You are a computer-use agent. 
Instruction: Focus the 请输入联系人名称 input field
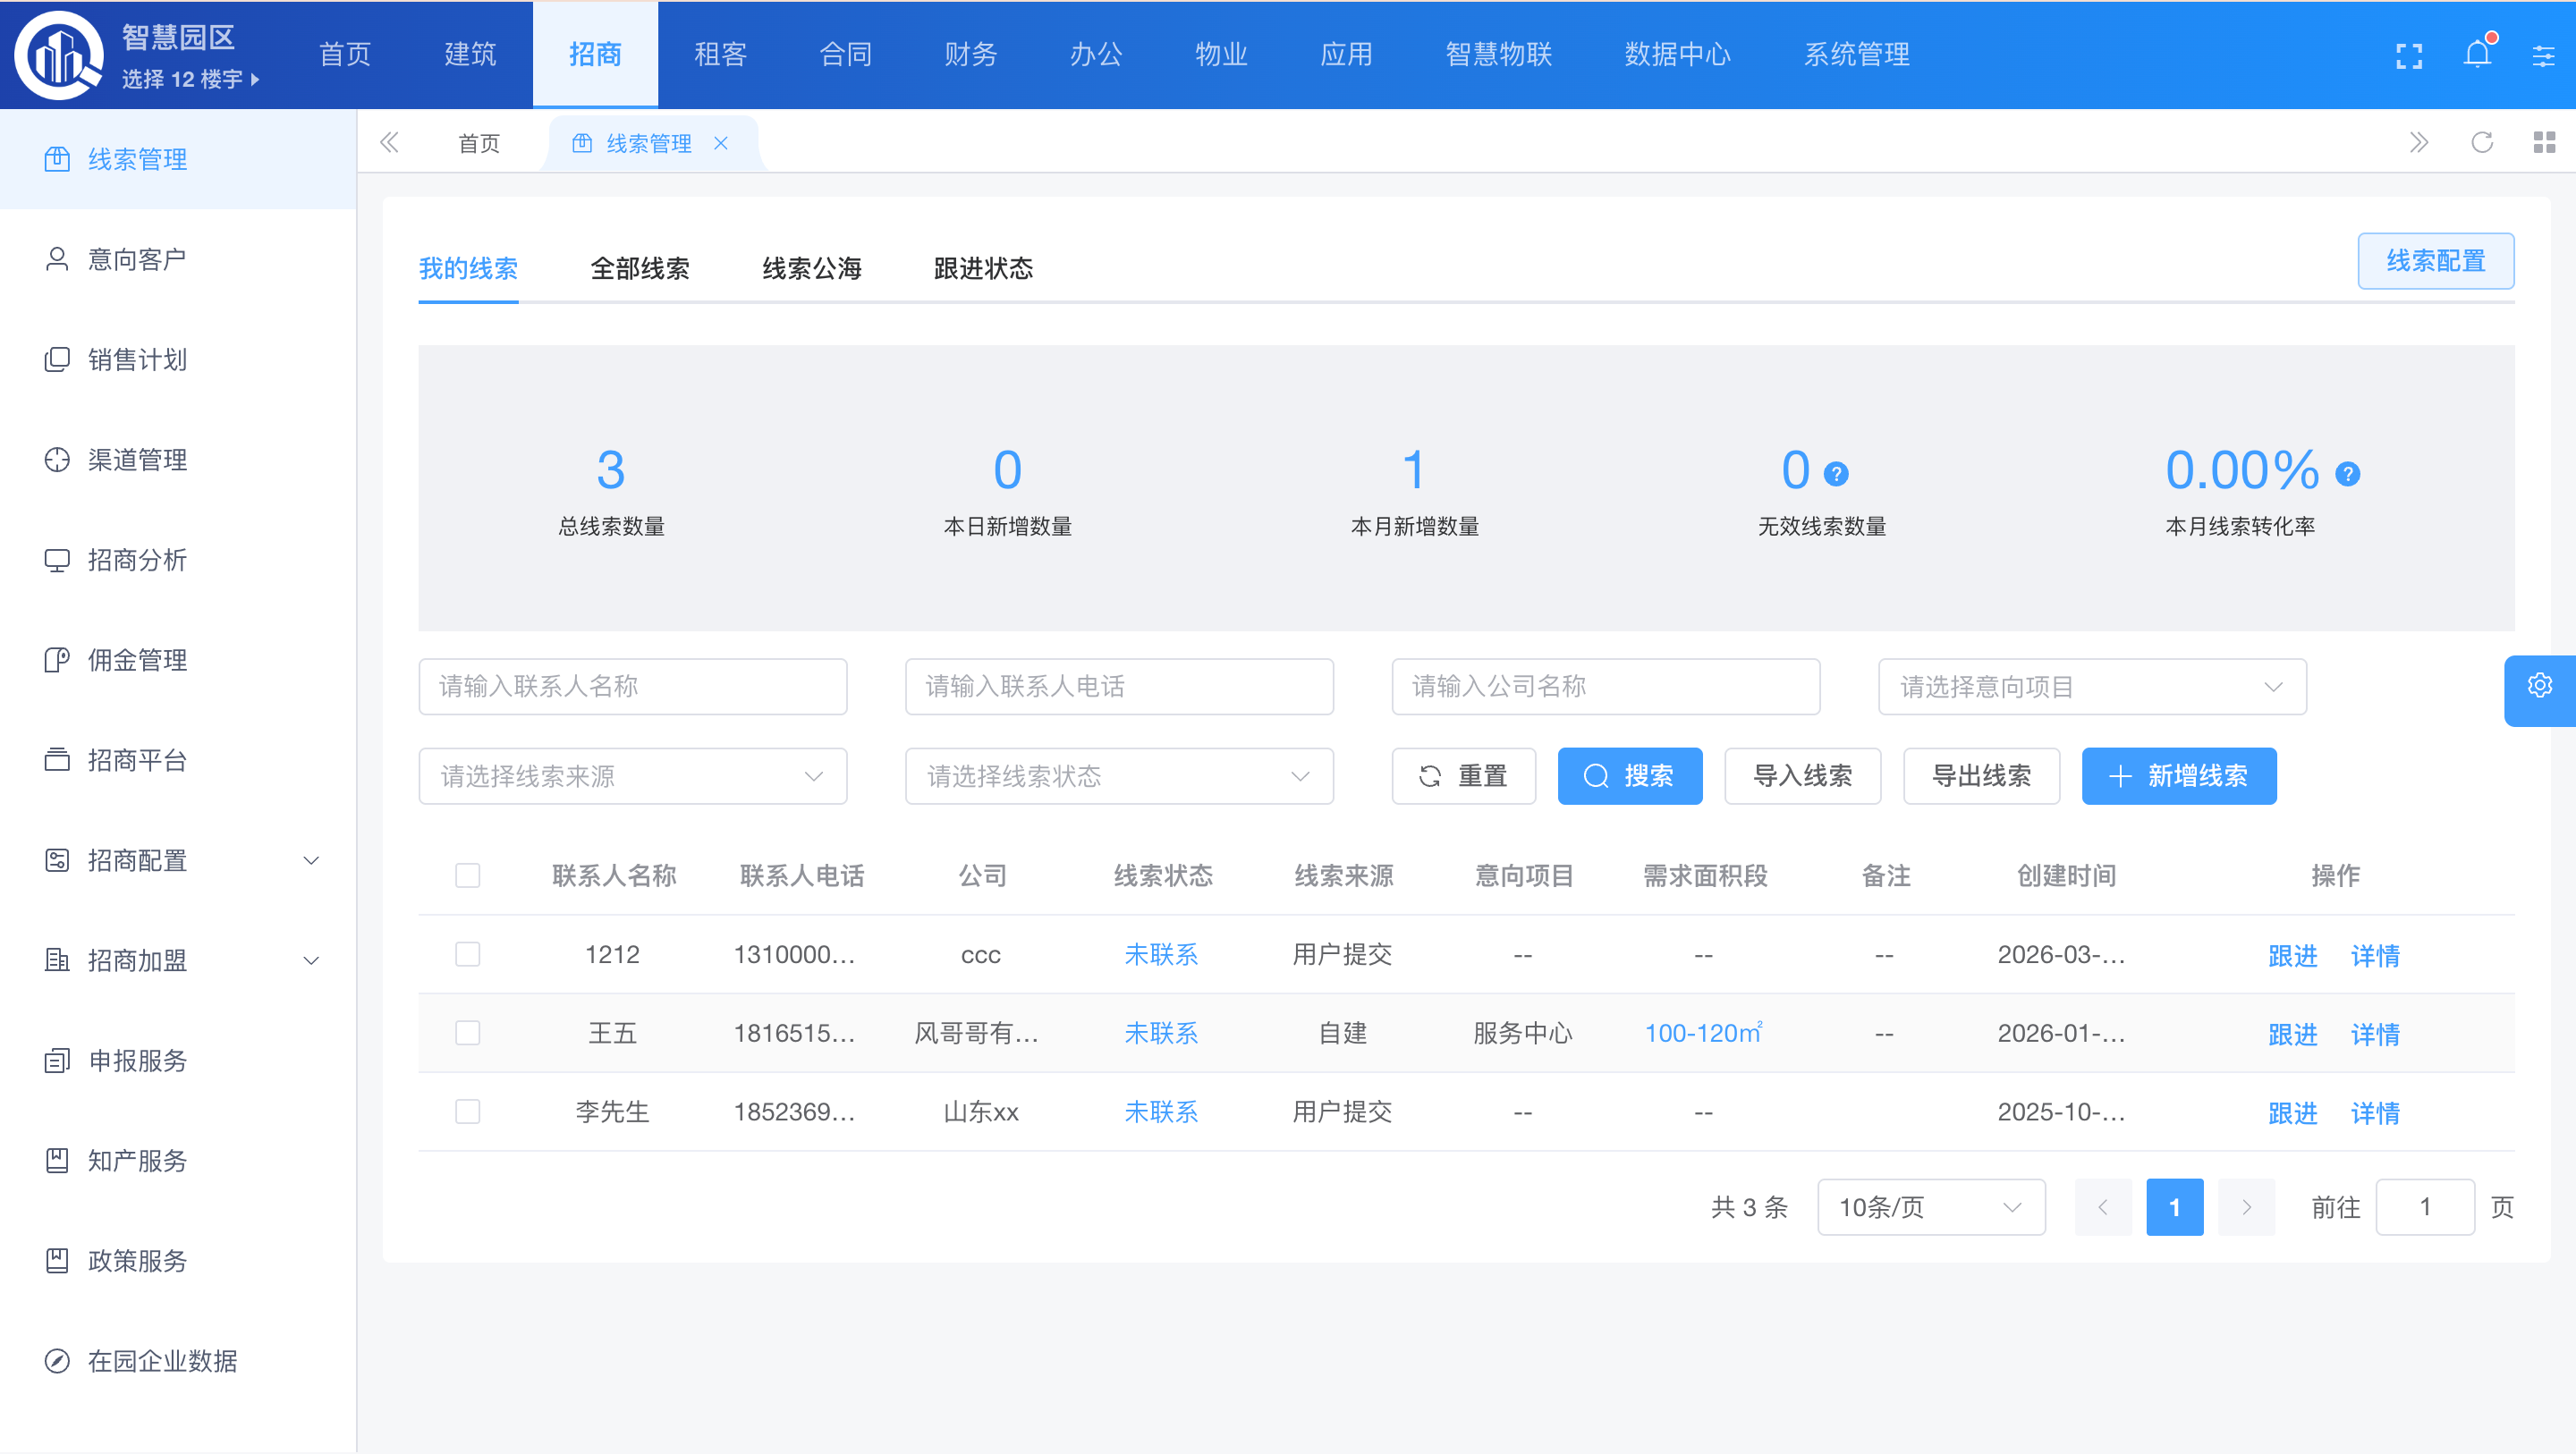coord(632,687)
